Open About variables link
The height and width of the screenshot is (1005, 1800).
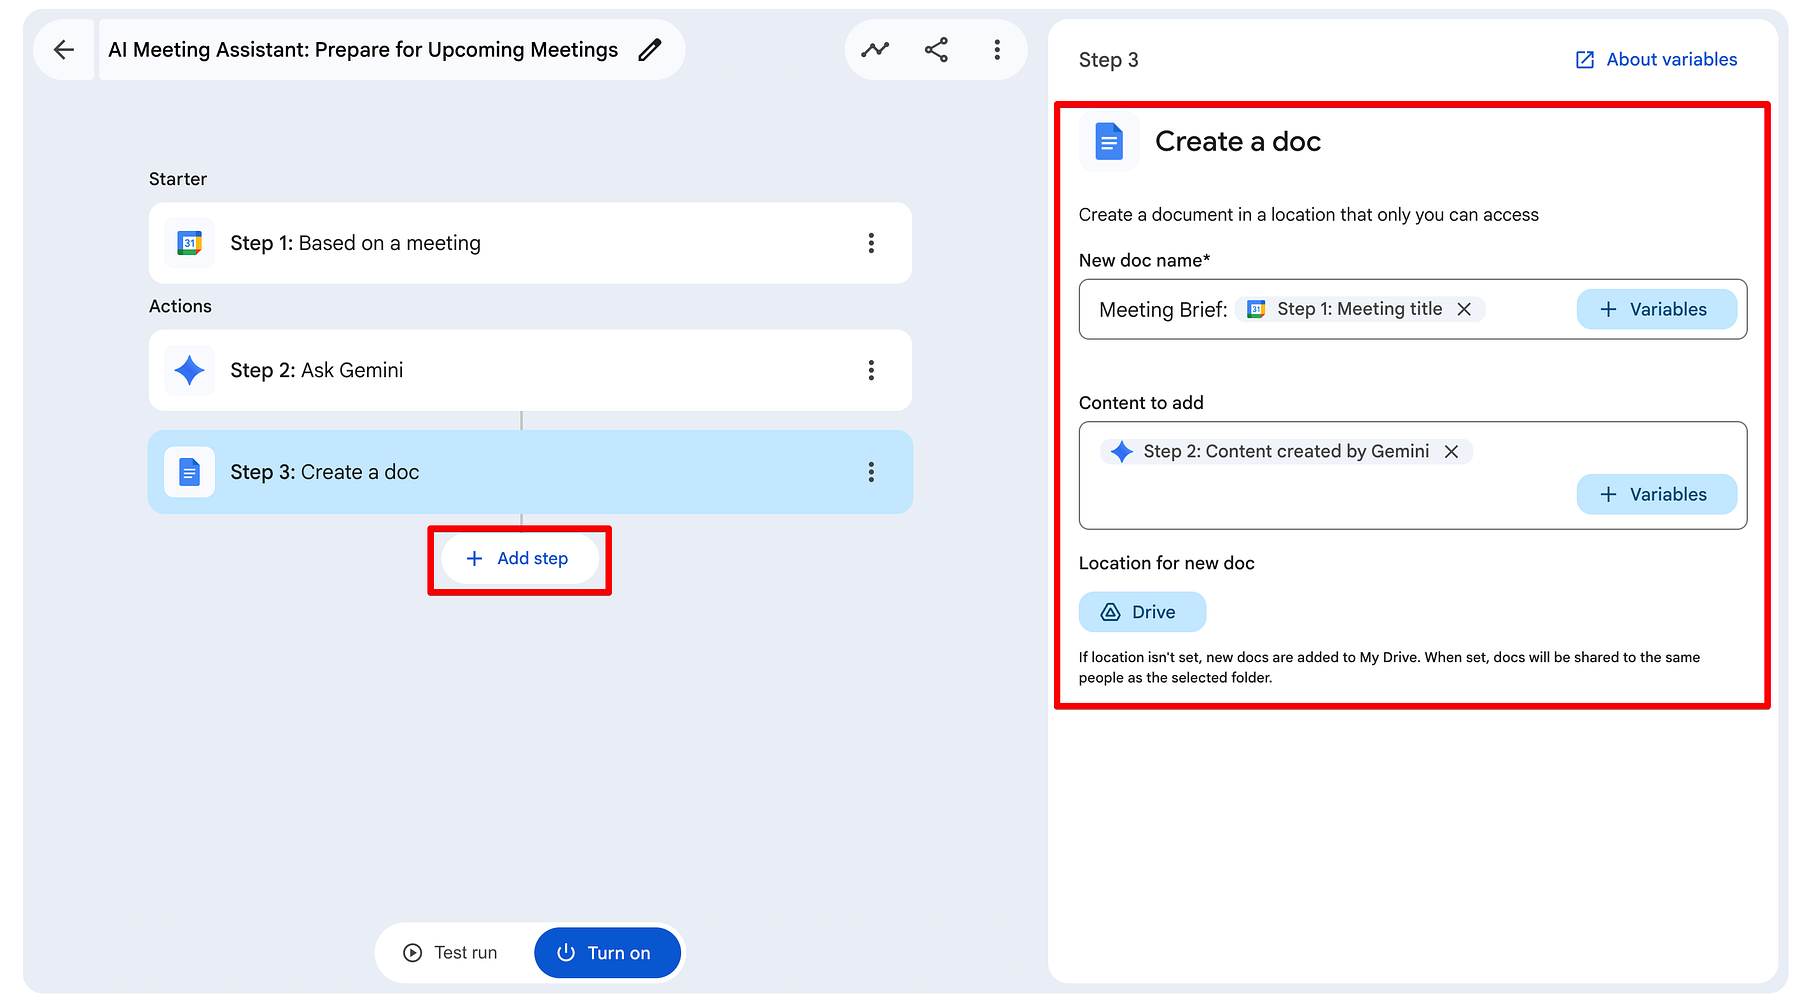[1656, 60]
